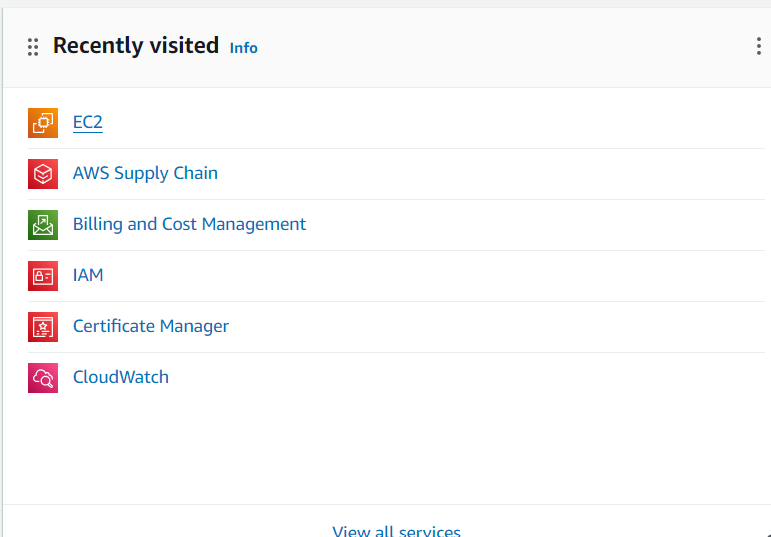Click the Billing and Cost Management icon

[x=43, y=225]
